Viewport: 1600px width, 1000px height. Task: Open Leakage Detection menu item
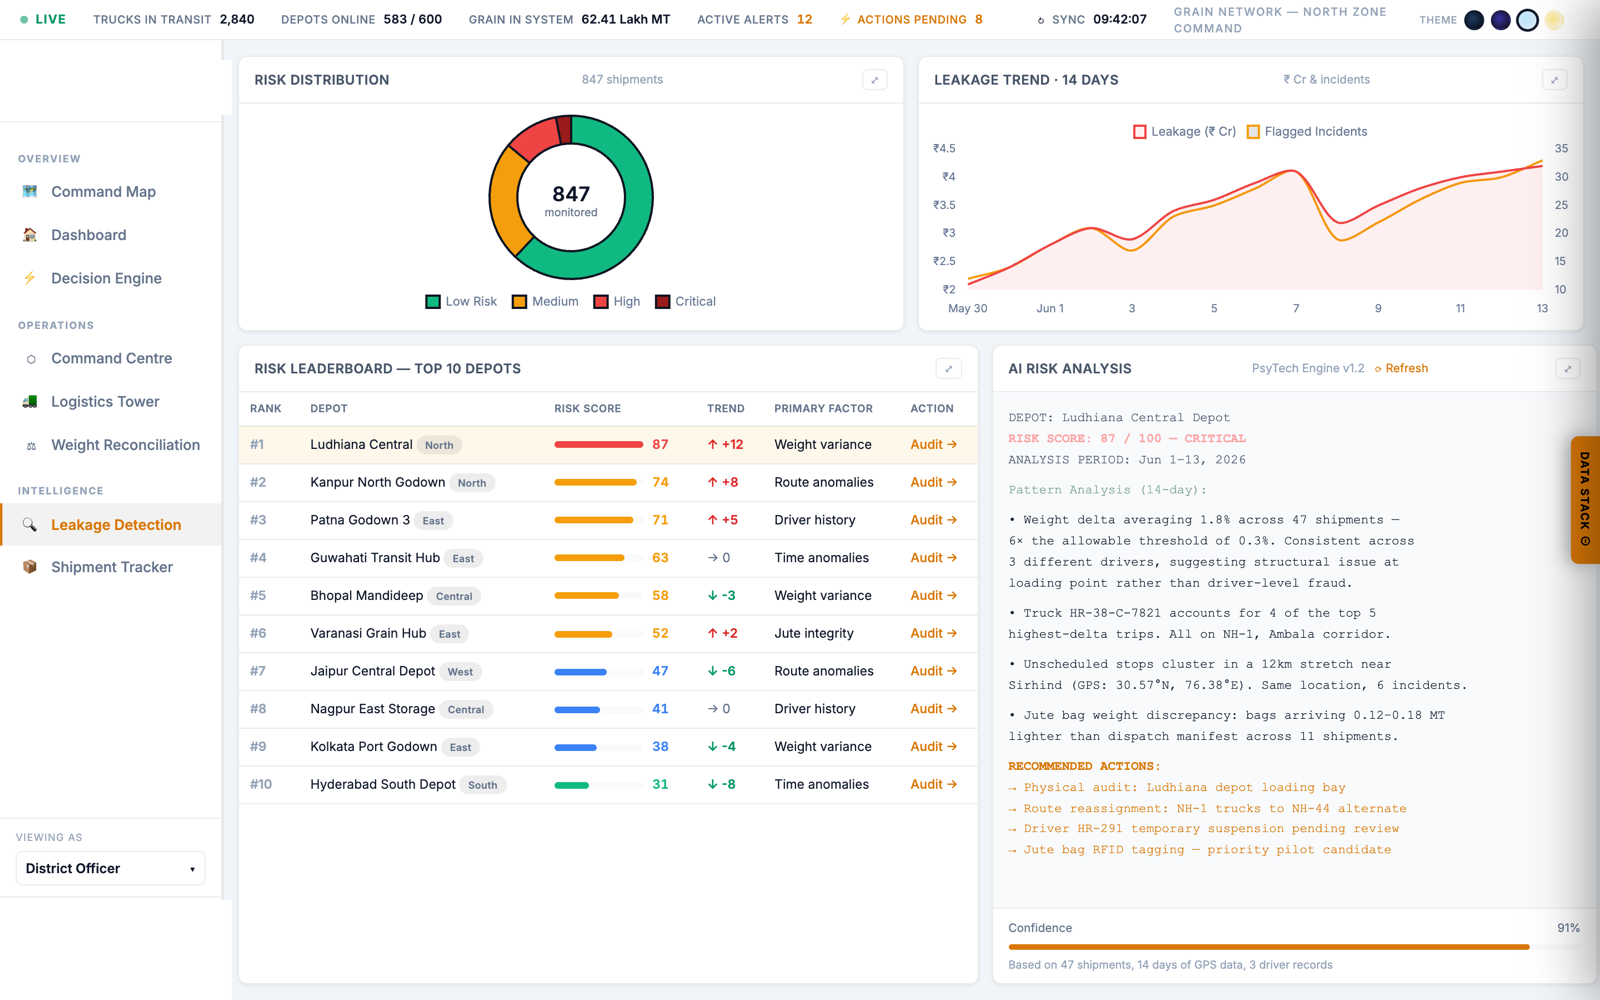pyautogui.click(x=111, y=524)
